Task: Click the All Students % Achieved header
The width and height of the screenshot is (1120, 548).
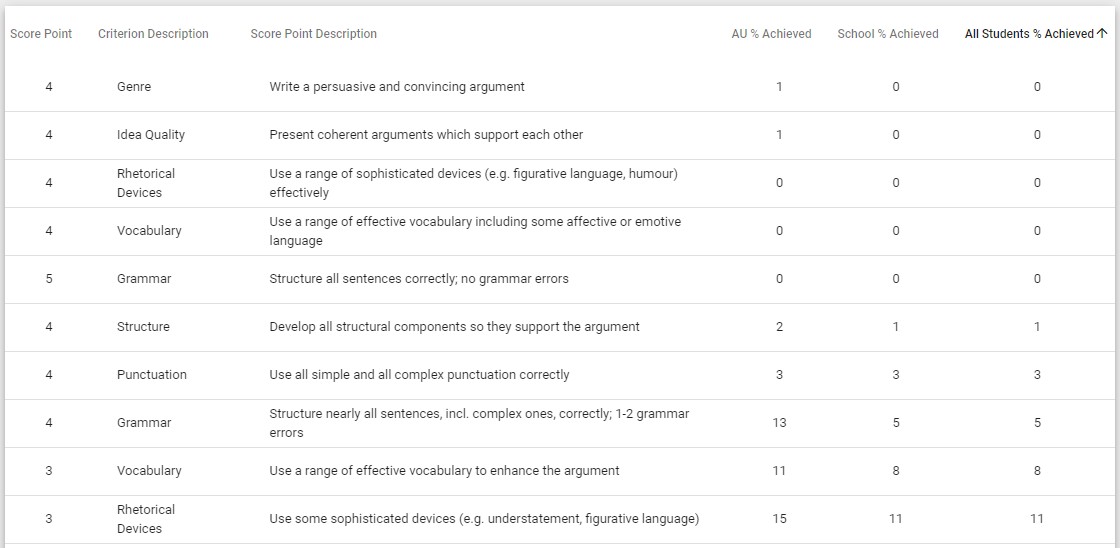Action: click(1029, 34)
